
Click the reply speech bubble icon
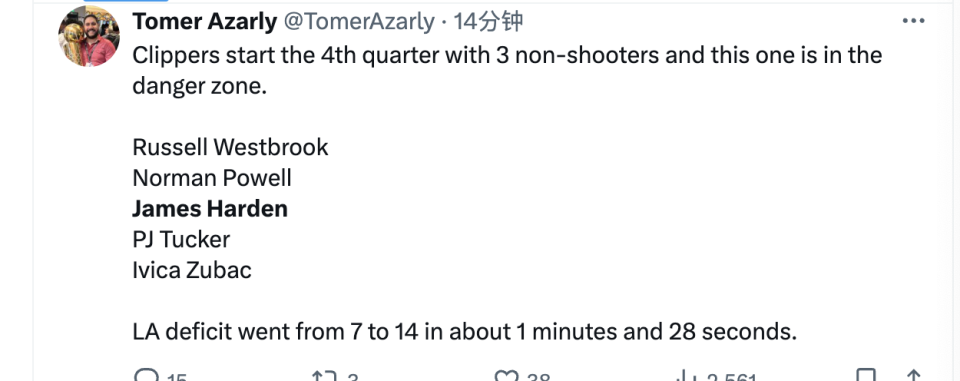[146, 376]
